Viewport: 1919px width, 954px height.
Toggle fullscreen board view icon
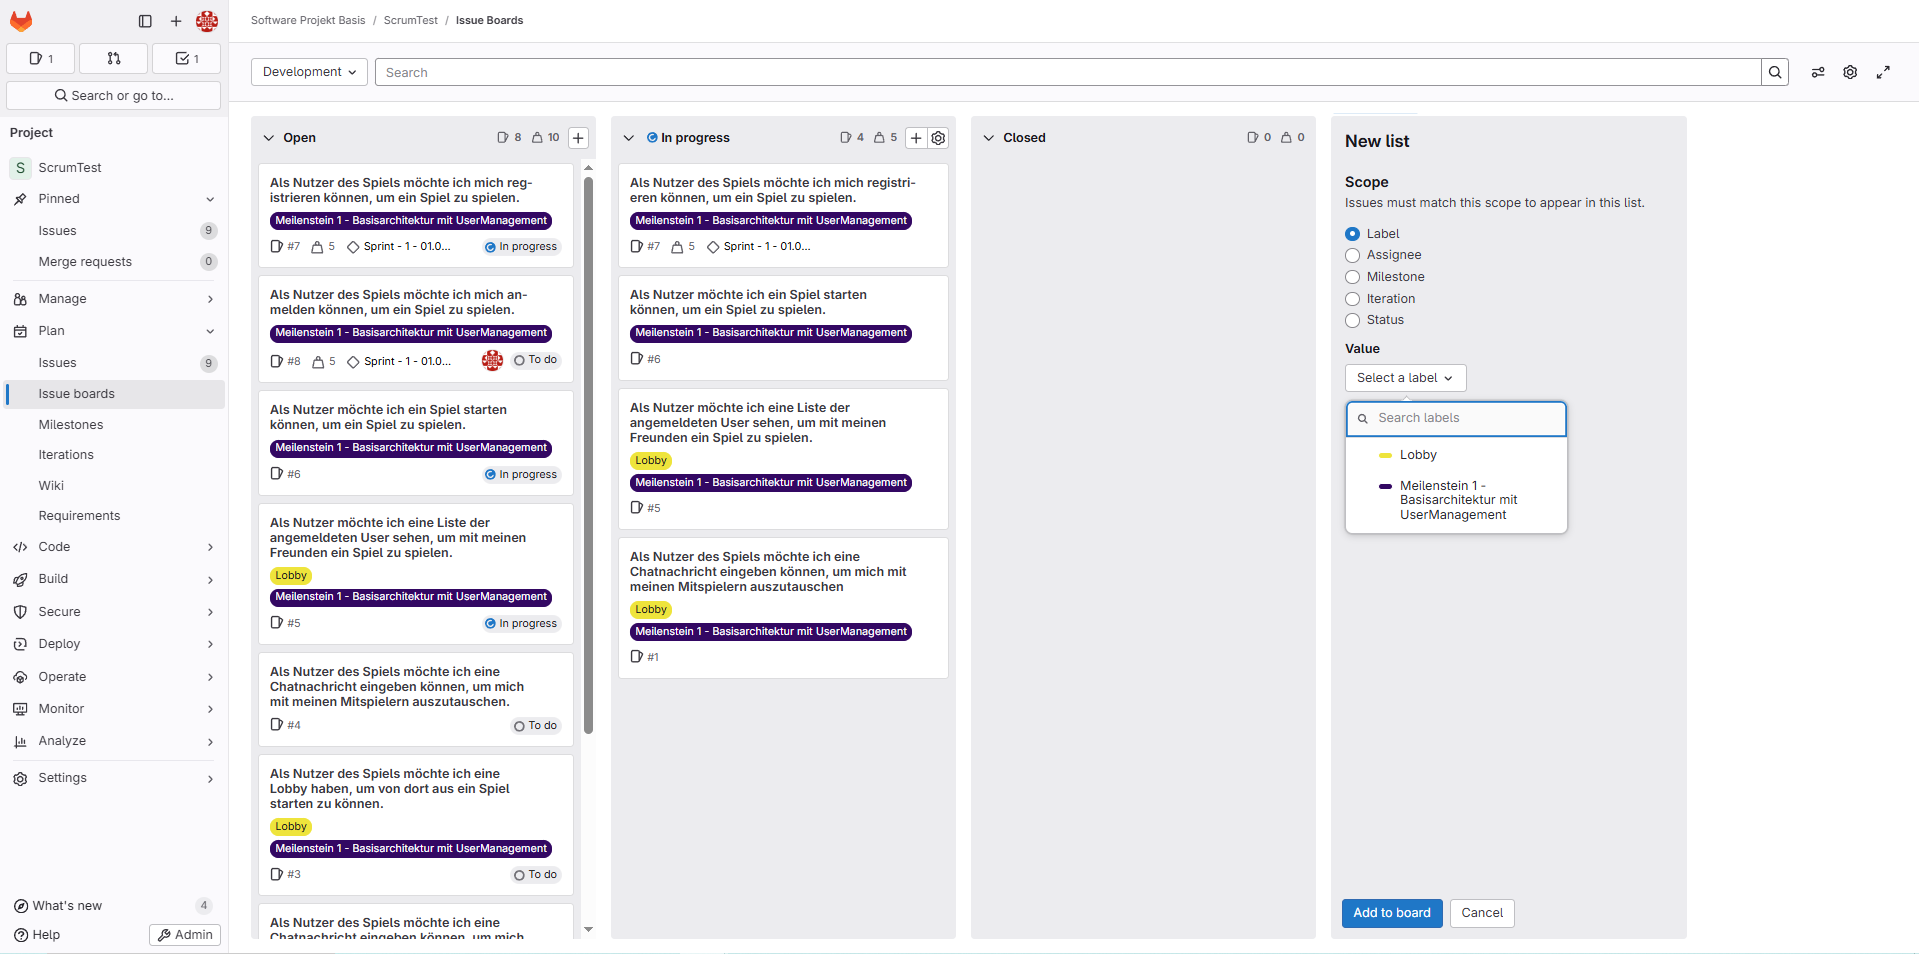tap(1883, 72)
